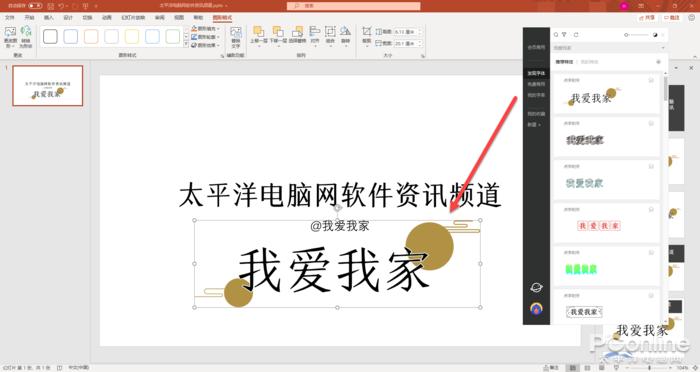This screenshot has height=372, width=700.
Task: Open the 图形效果 (Graphics Effects) dropdown
Action: (205, 45)
